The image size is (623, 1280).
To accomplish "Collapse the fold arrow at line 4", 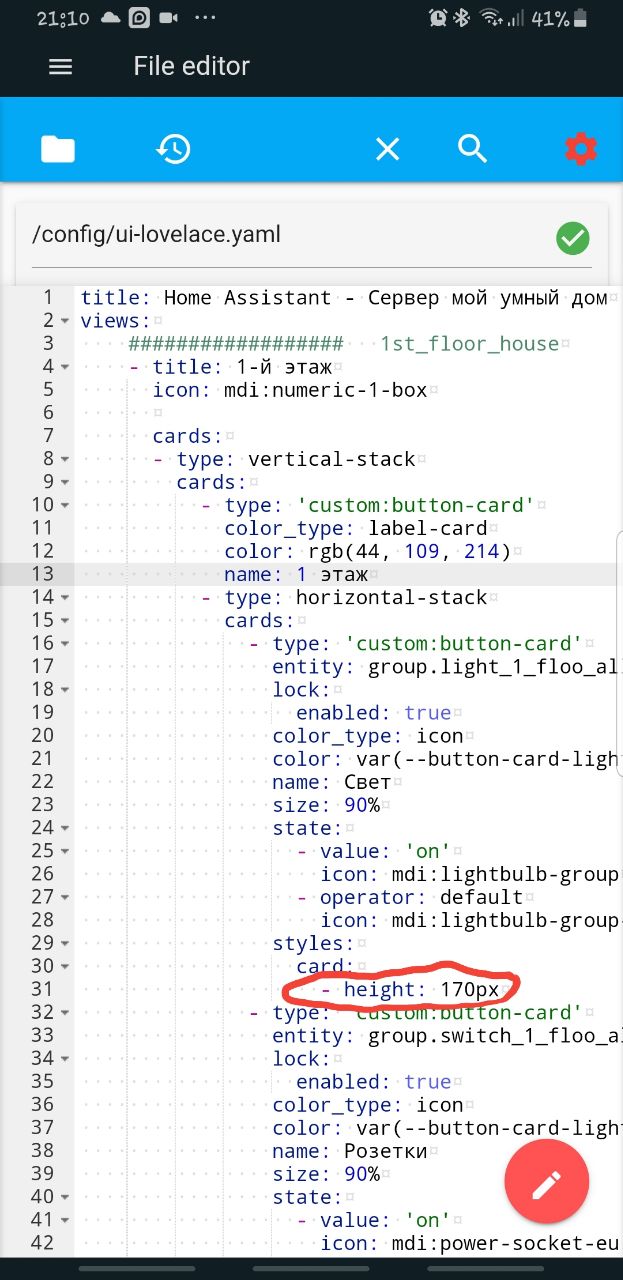I will pyautogui.click(x=65, y=367).
